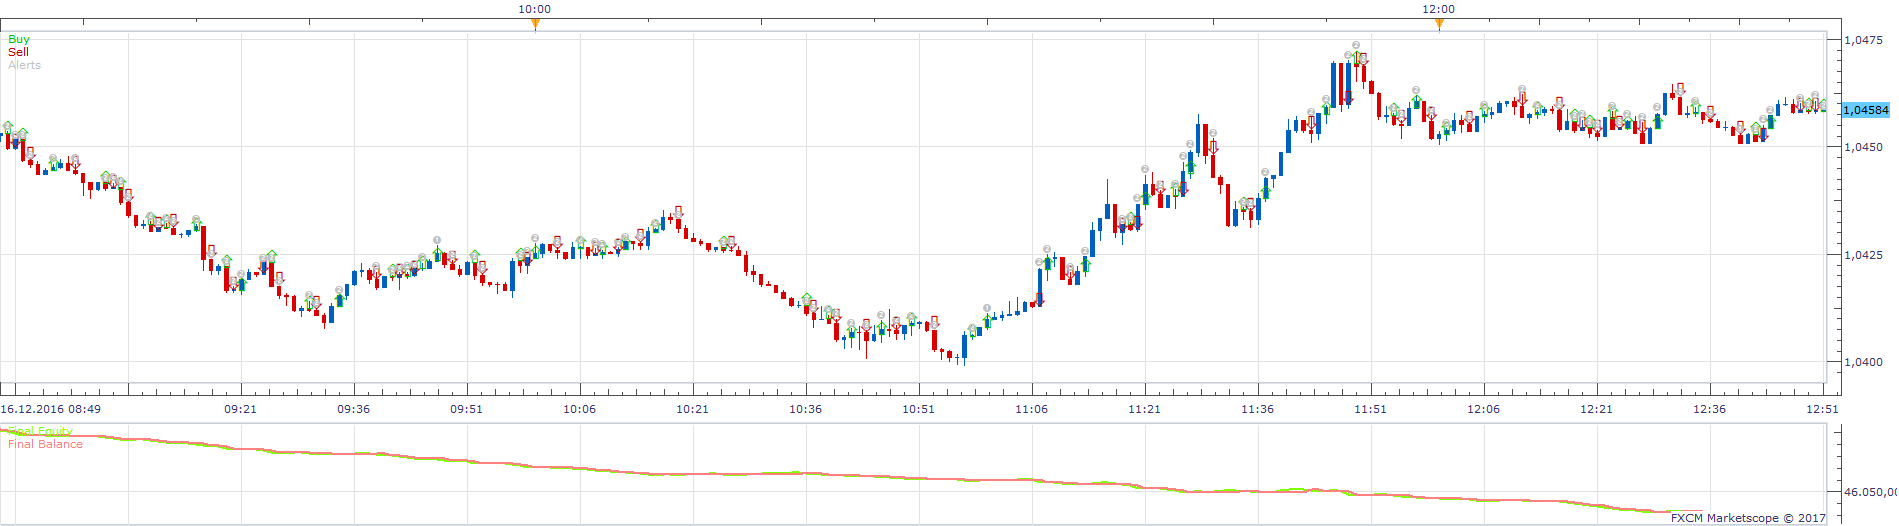Screen dimensions: 1899x526
Task: Toggle the Sell legend label
Action: [x=19, y=52]
